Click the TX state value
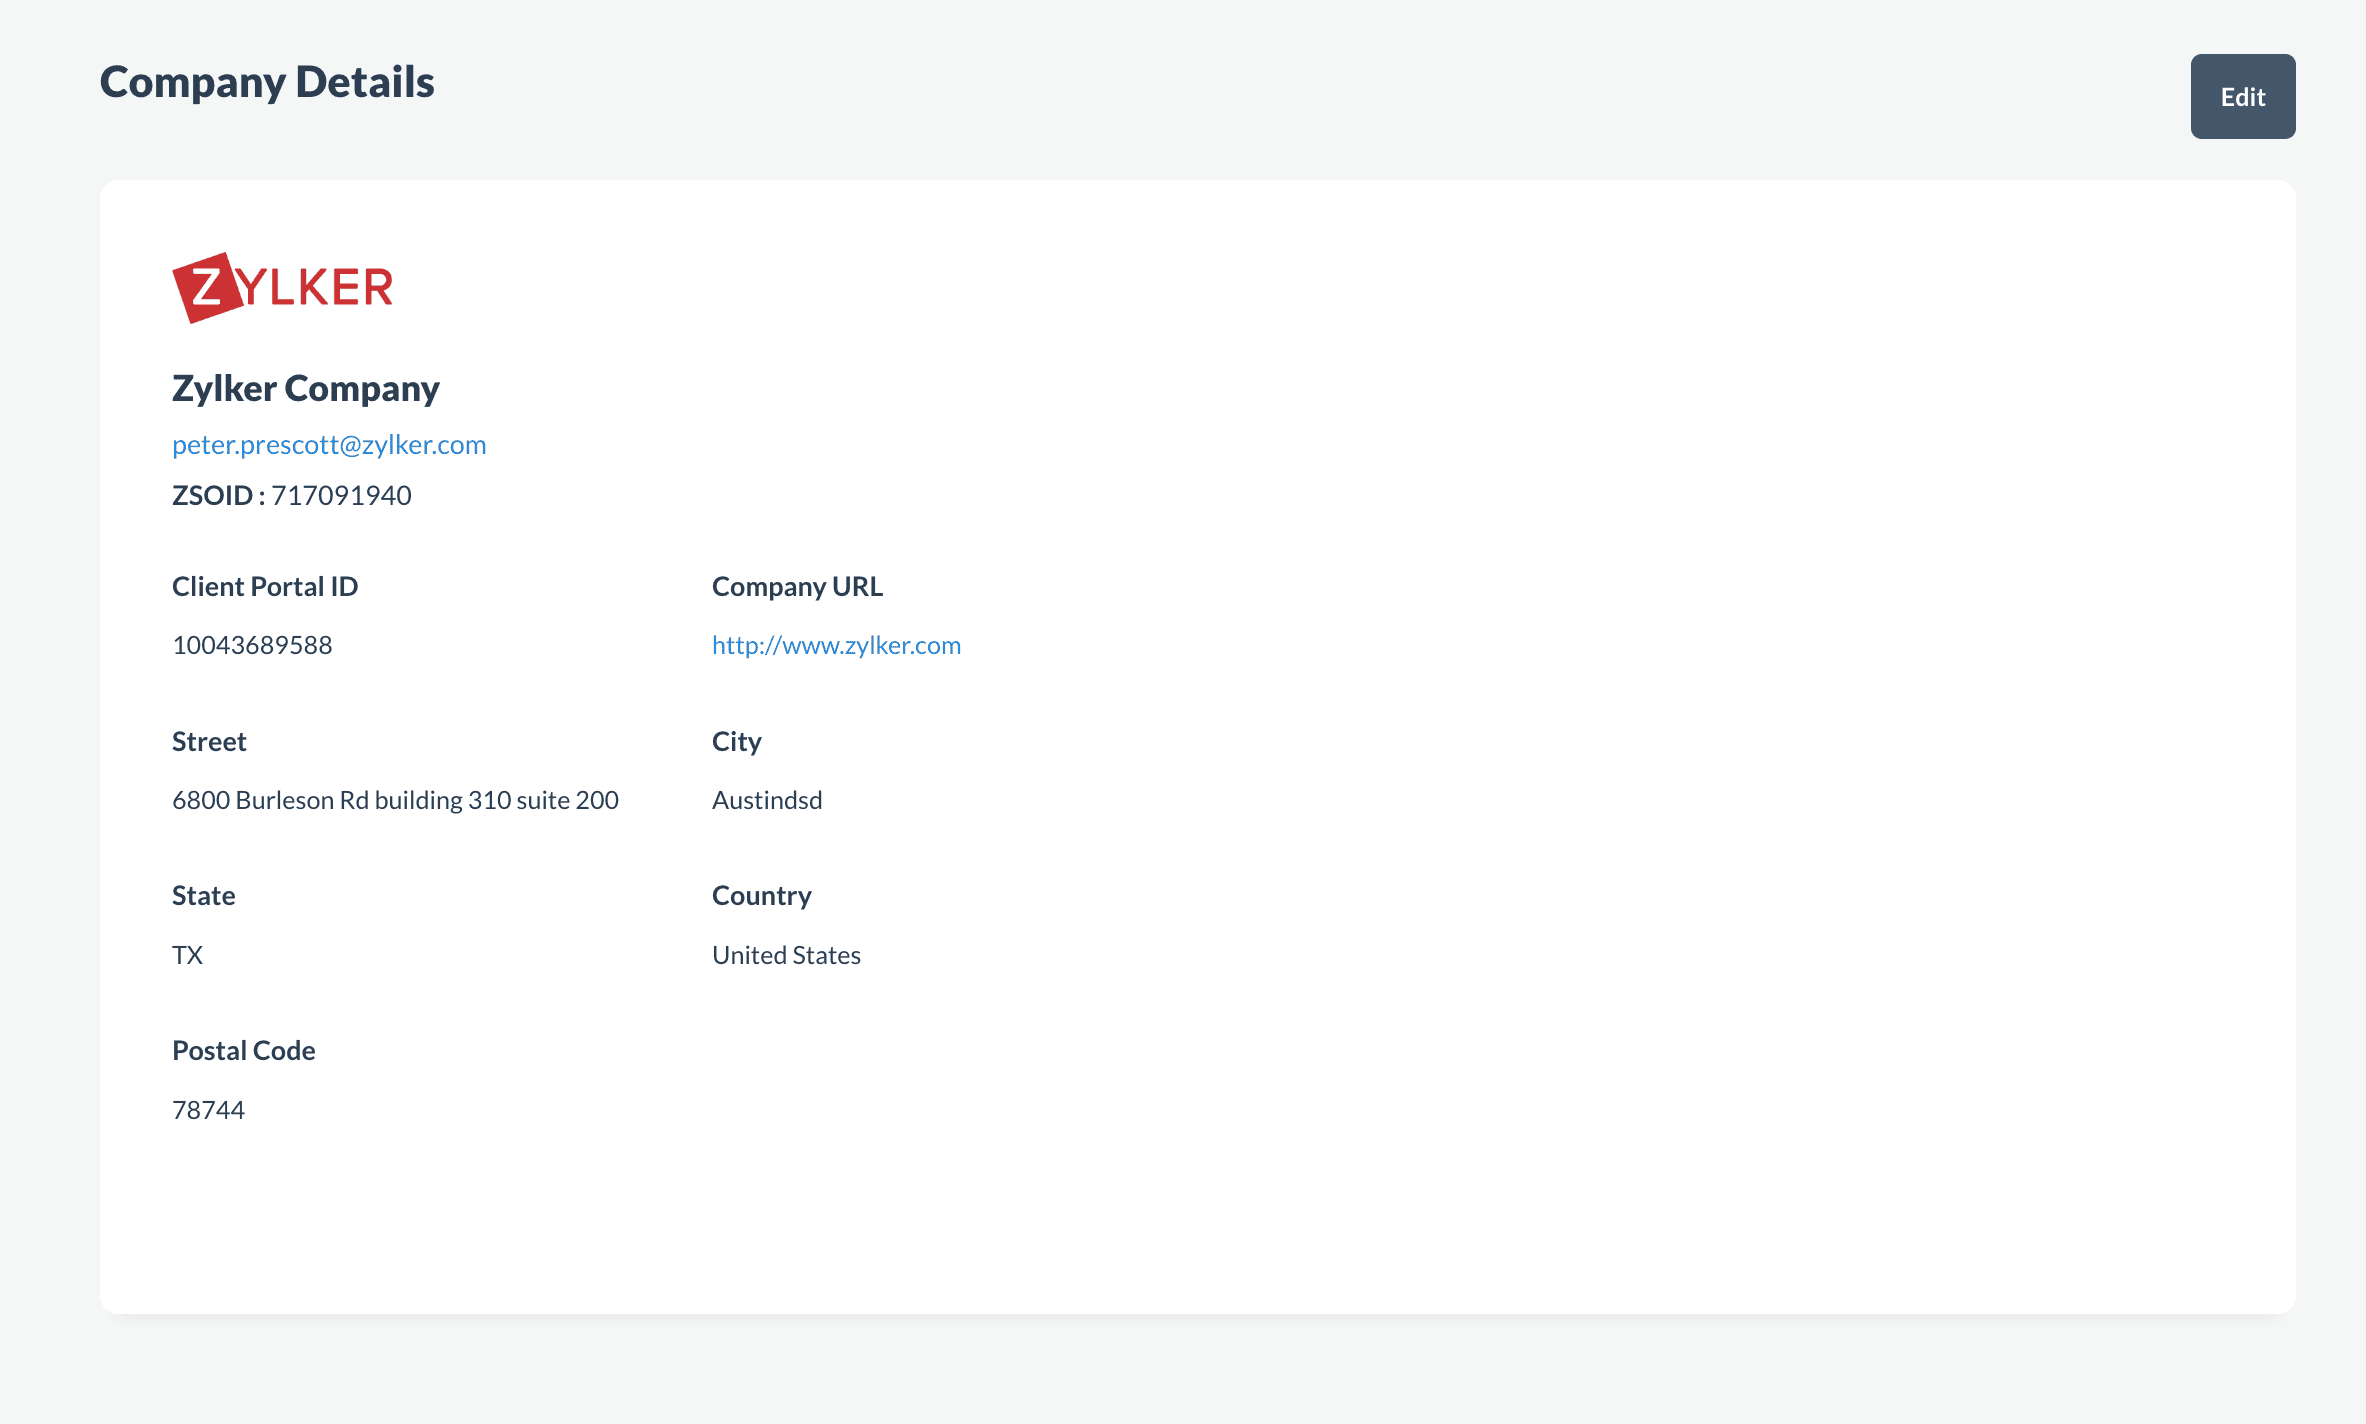 (x=187, y=956)
